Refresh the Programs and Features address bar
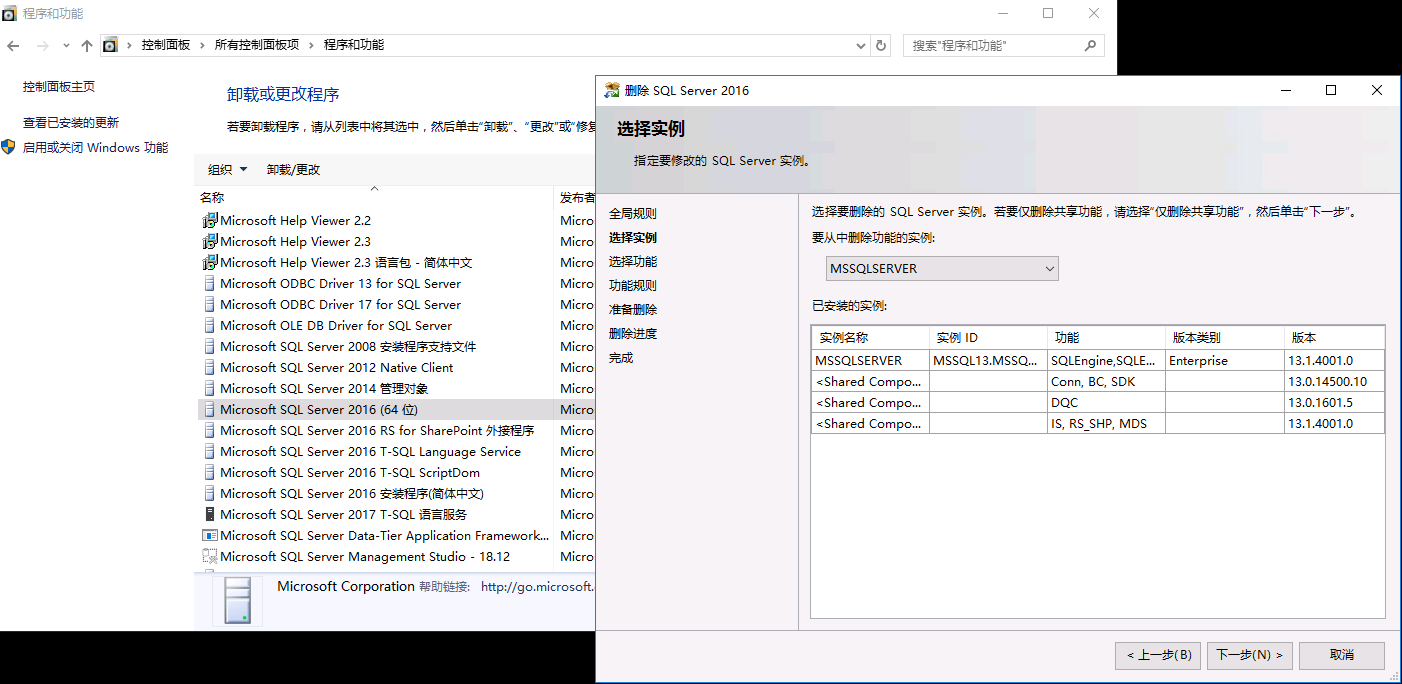This screenshot has height=684, width=1402. click(881, 45)
